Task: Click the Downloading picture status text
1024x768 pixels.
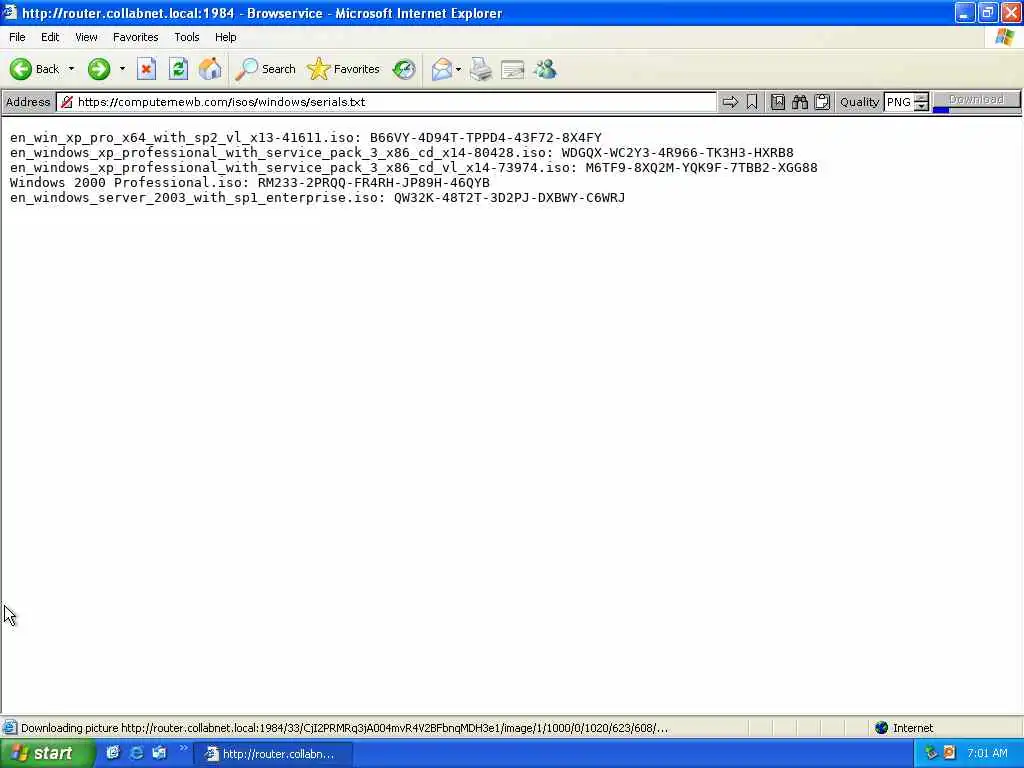Action: 344,728
